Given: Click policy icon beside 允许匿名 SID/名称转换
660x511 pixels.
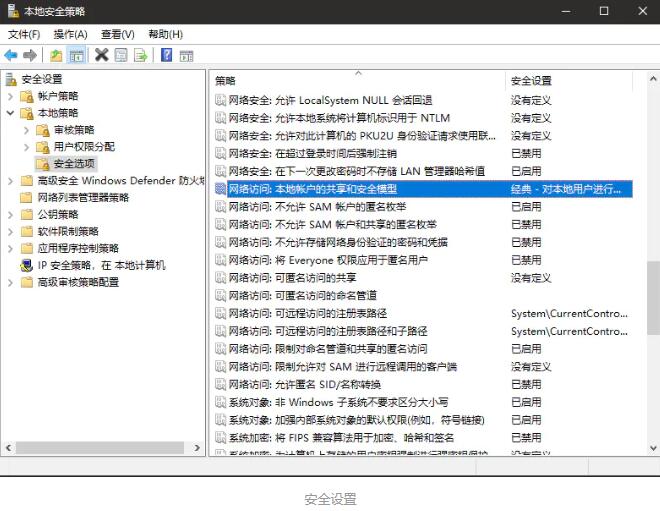Looking at the screenshot, I should coord(221,384).
